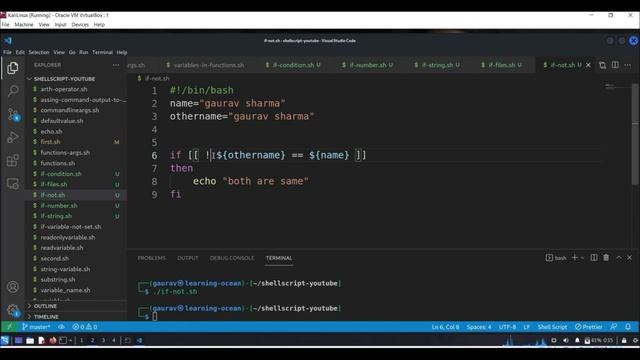
Task: Switch to workspace 4 on the taskbar
Action: click(x=114, y=340)
